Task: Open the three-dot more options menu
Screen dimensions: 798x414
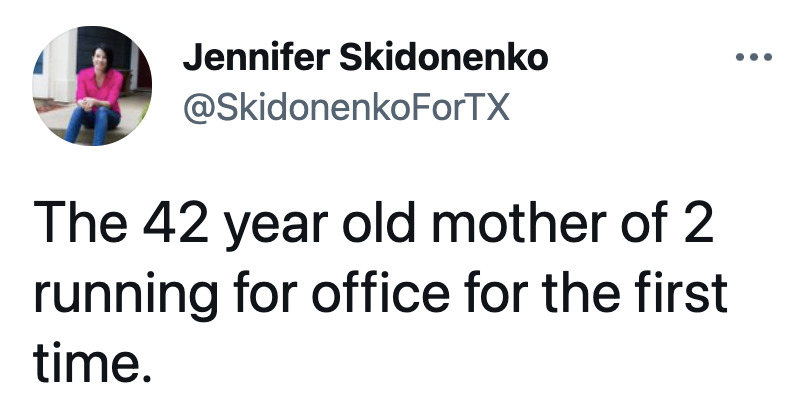Action: pyautogui.click(x=754, y=57)
